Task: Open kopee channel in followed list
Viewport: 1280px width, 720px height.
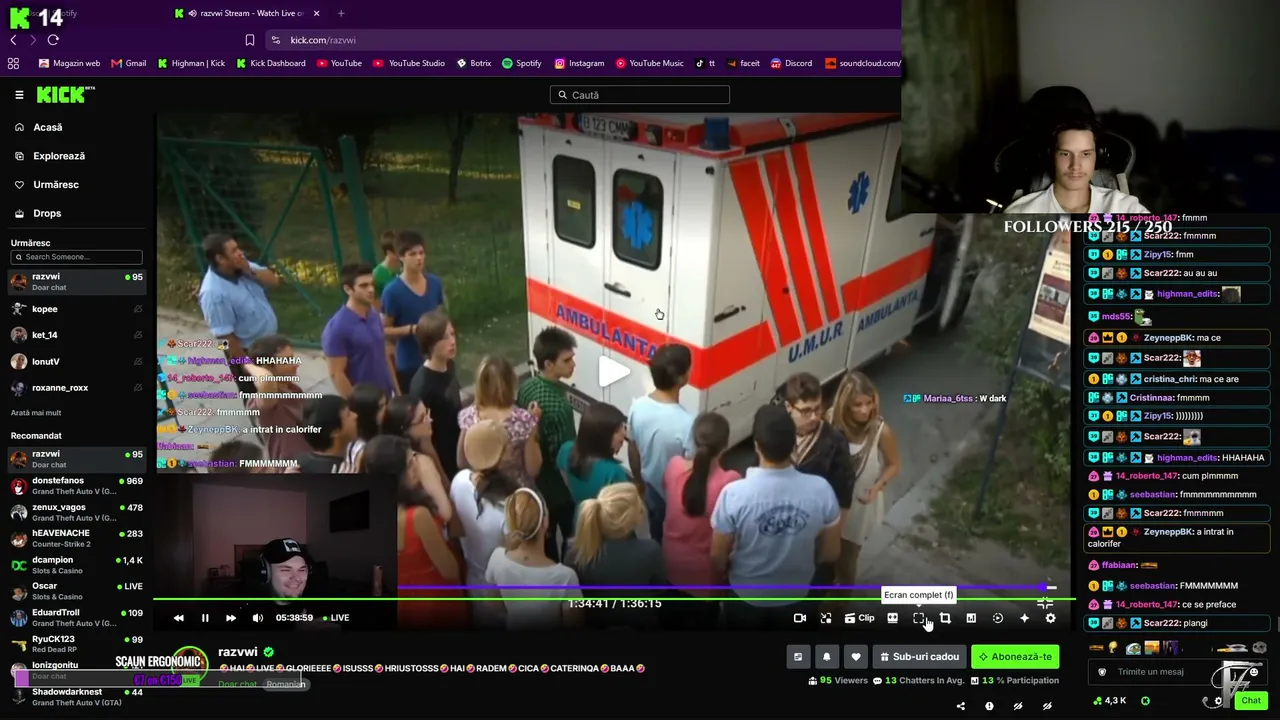Action: [77, 309]
